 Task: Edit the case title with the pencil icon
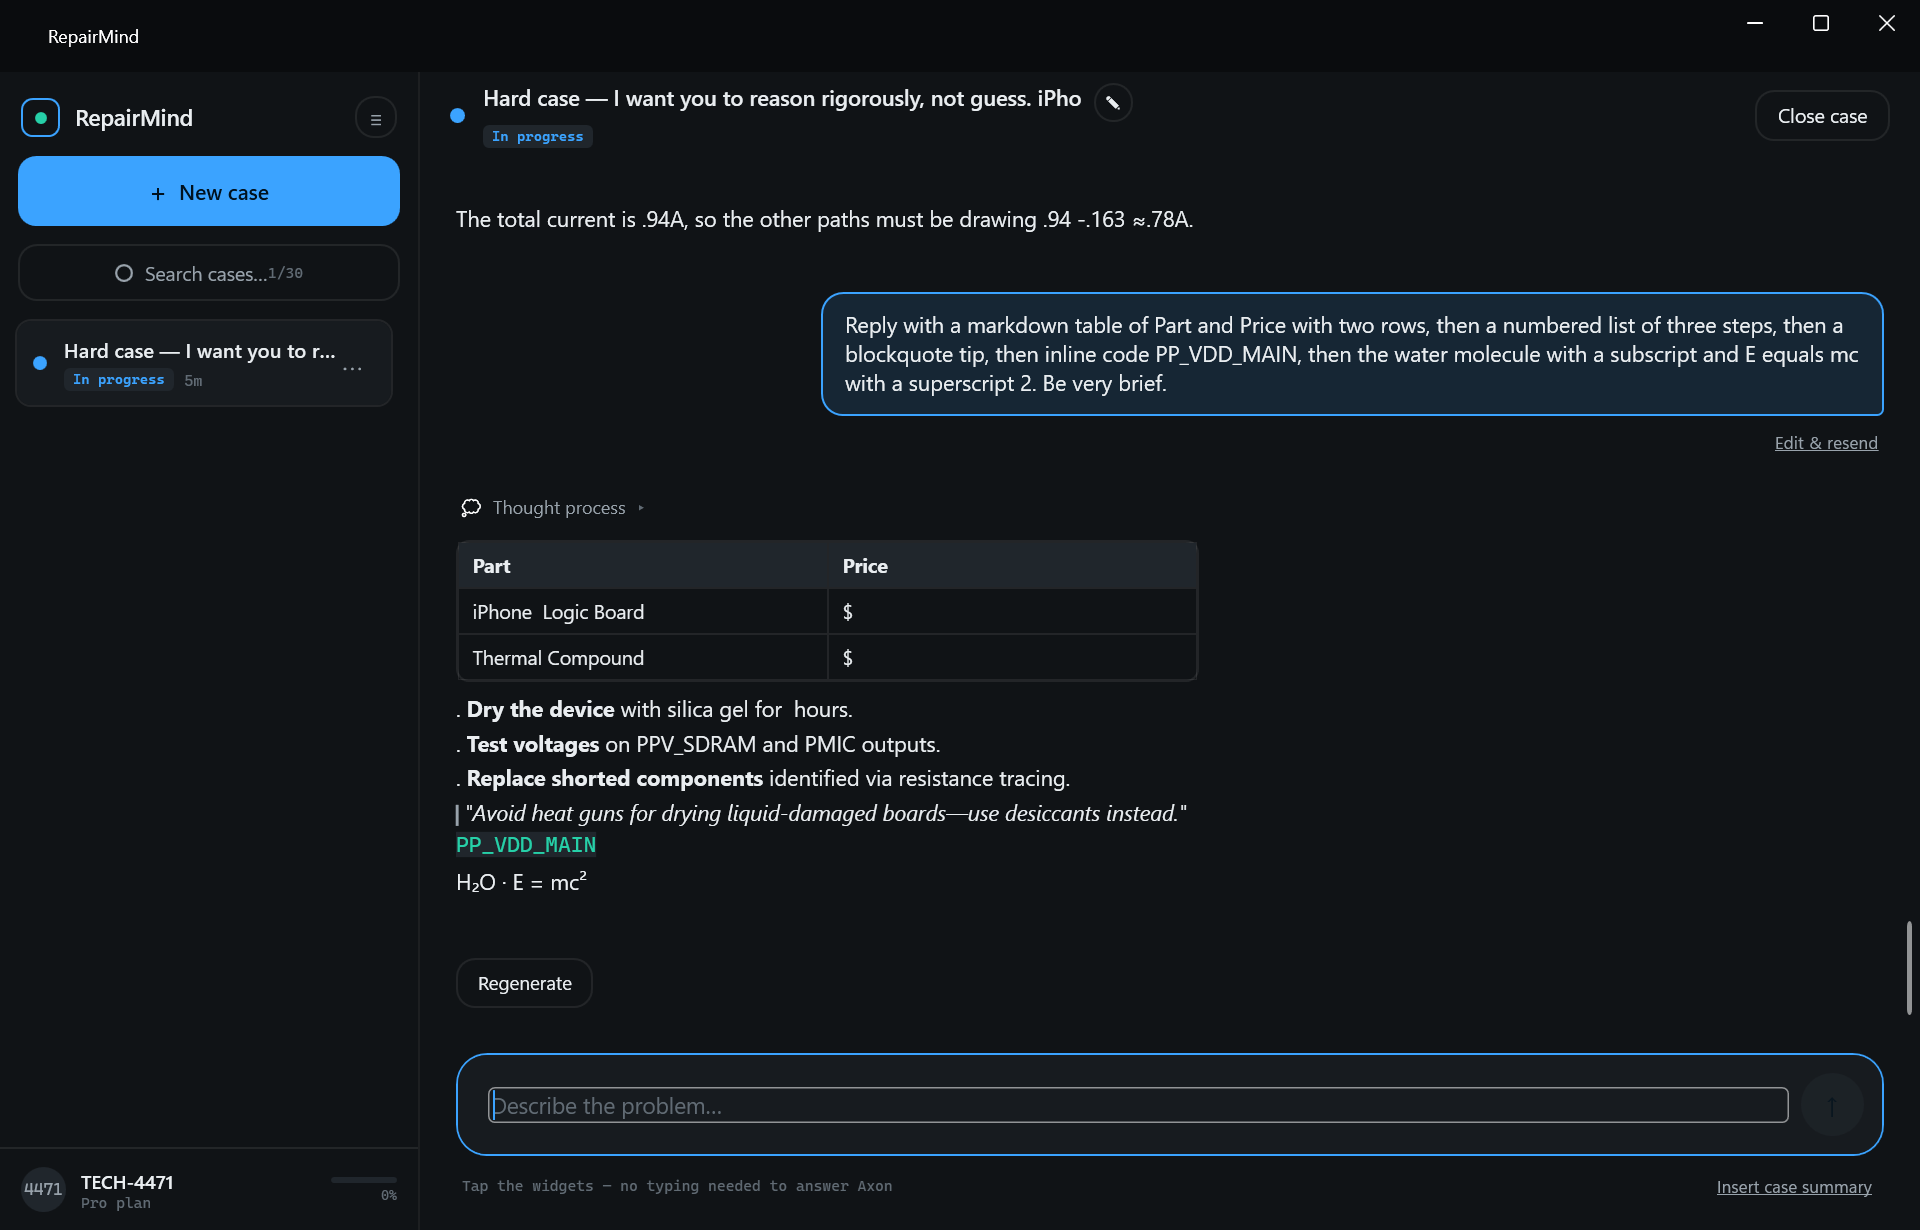coord(1113,103)
